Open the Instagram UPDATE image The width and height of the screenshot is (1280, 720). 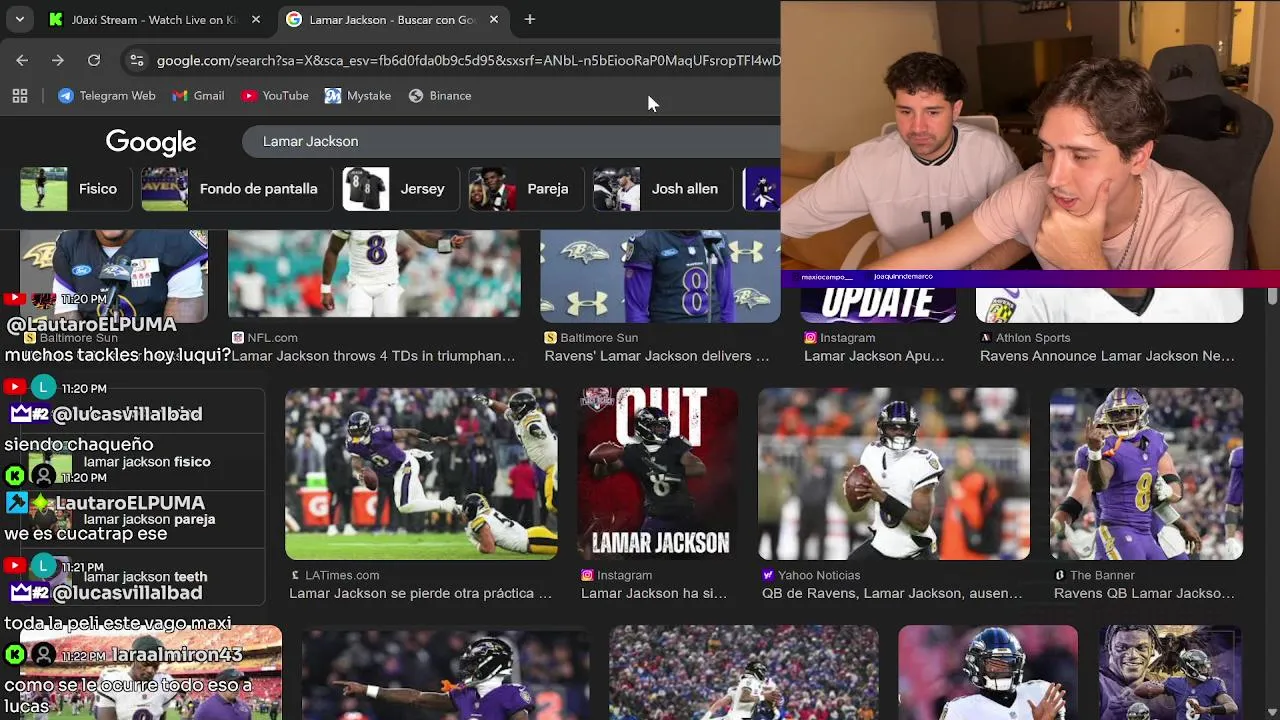coord(878,304)
